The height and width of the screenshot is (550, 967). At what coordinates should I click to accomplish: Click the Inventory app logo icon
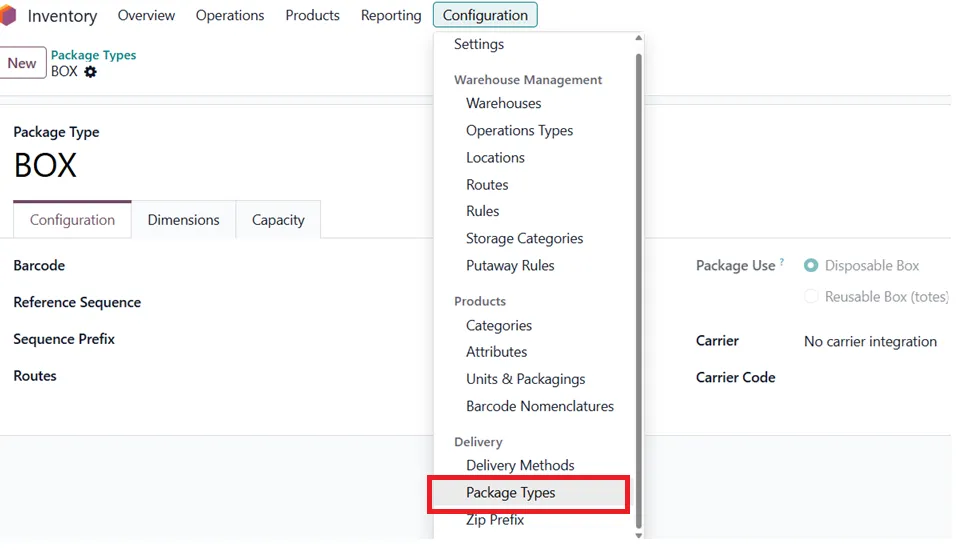coord(7,15)
